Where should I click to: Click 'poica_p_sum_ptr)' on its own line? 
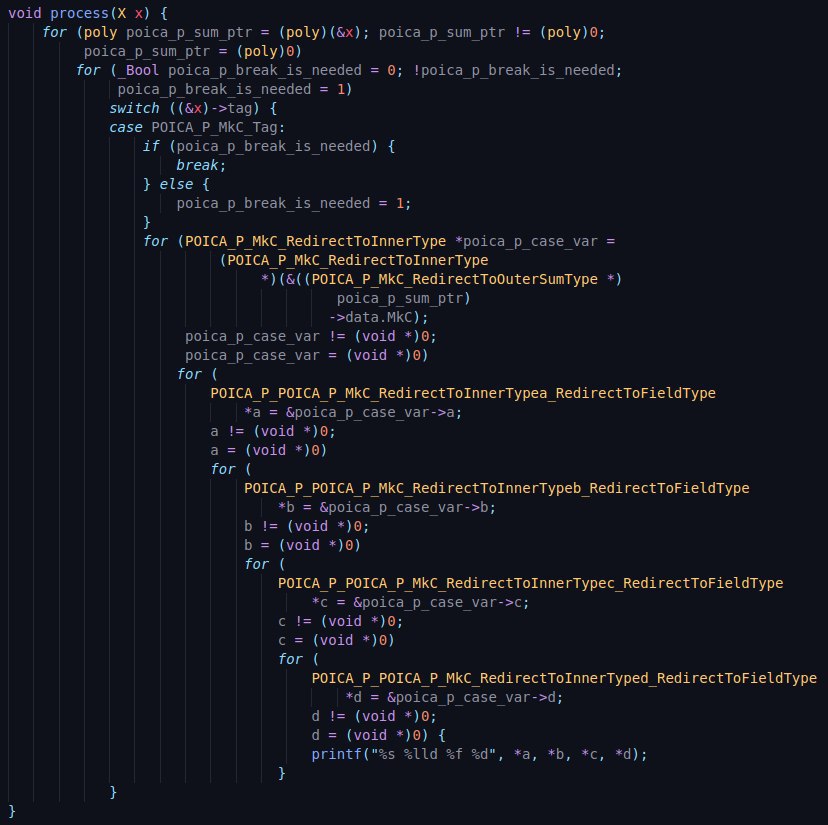point(404,298)
